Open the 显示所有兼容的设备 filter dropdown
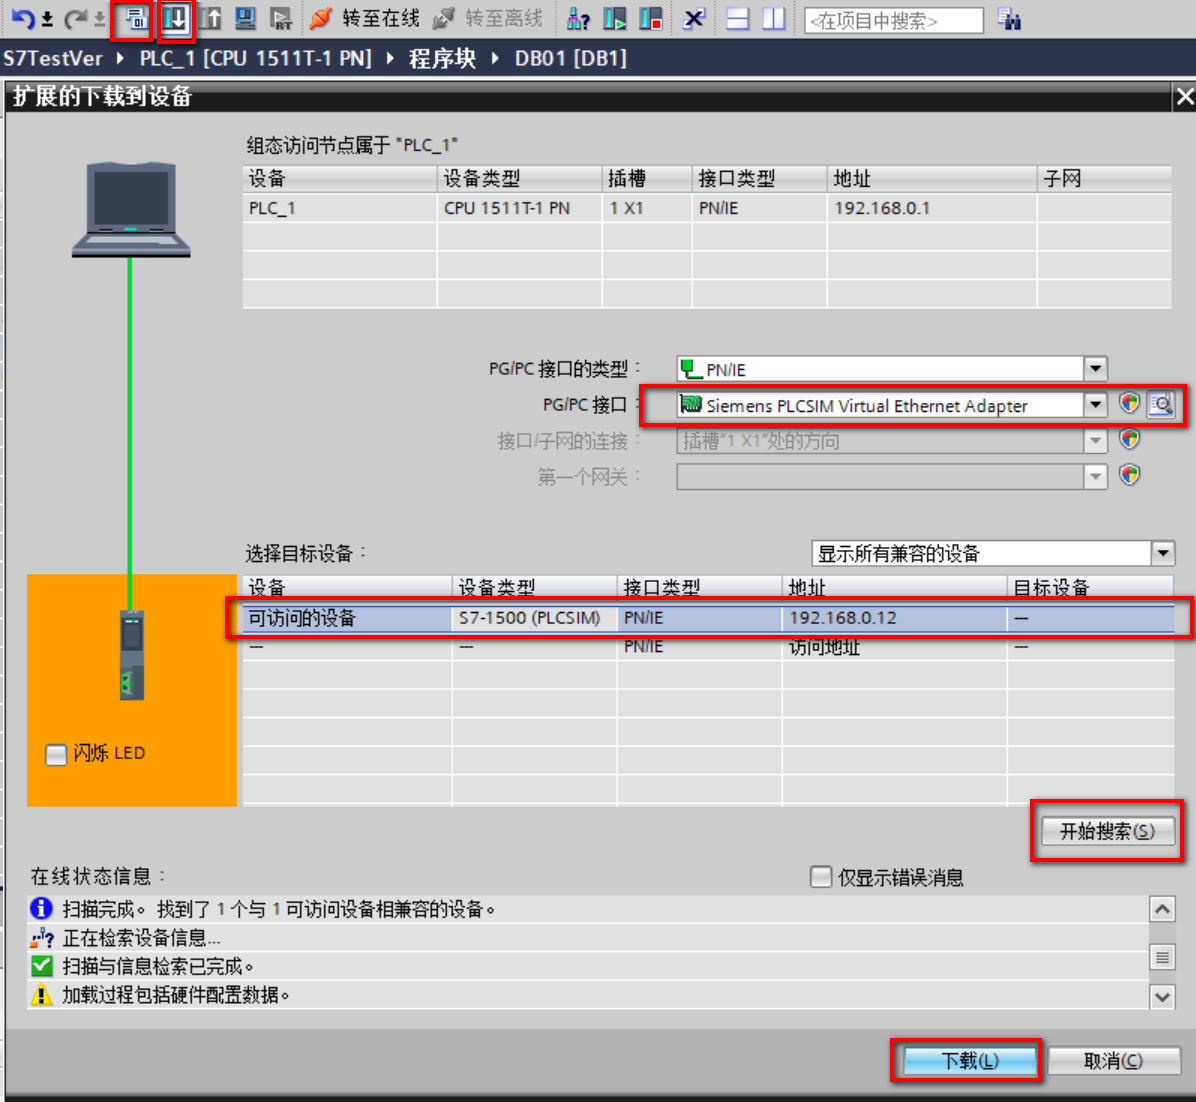This screenshot has height=1102, width=1196. pyautogui.click(x=1163, y=553)
